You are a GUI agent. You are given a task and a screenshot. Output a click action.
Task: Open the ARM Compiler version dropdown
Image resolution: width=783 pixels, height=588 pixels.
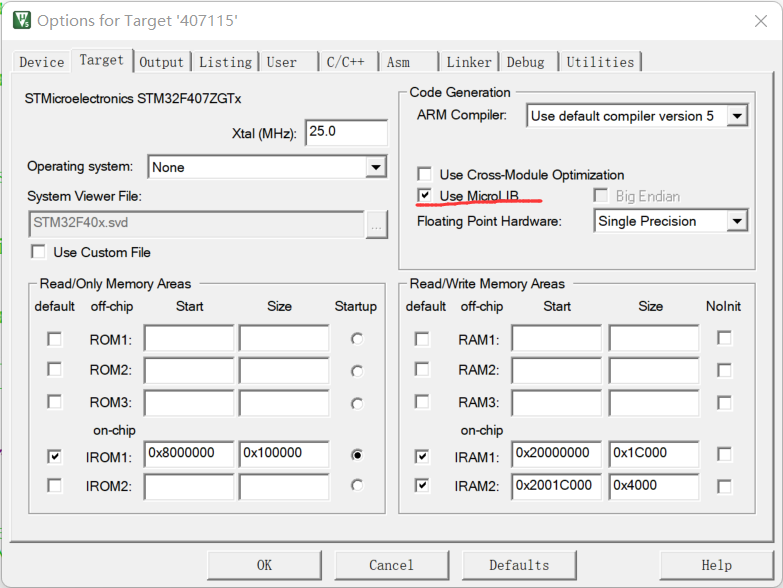click(737, 116)
